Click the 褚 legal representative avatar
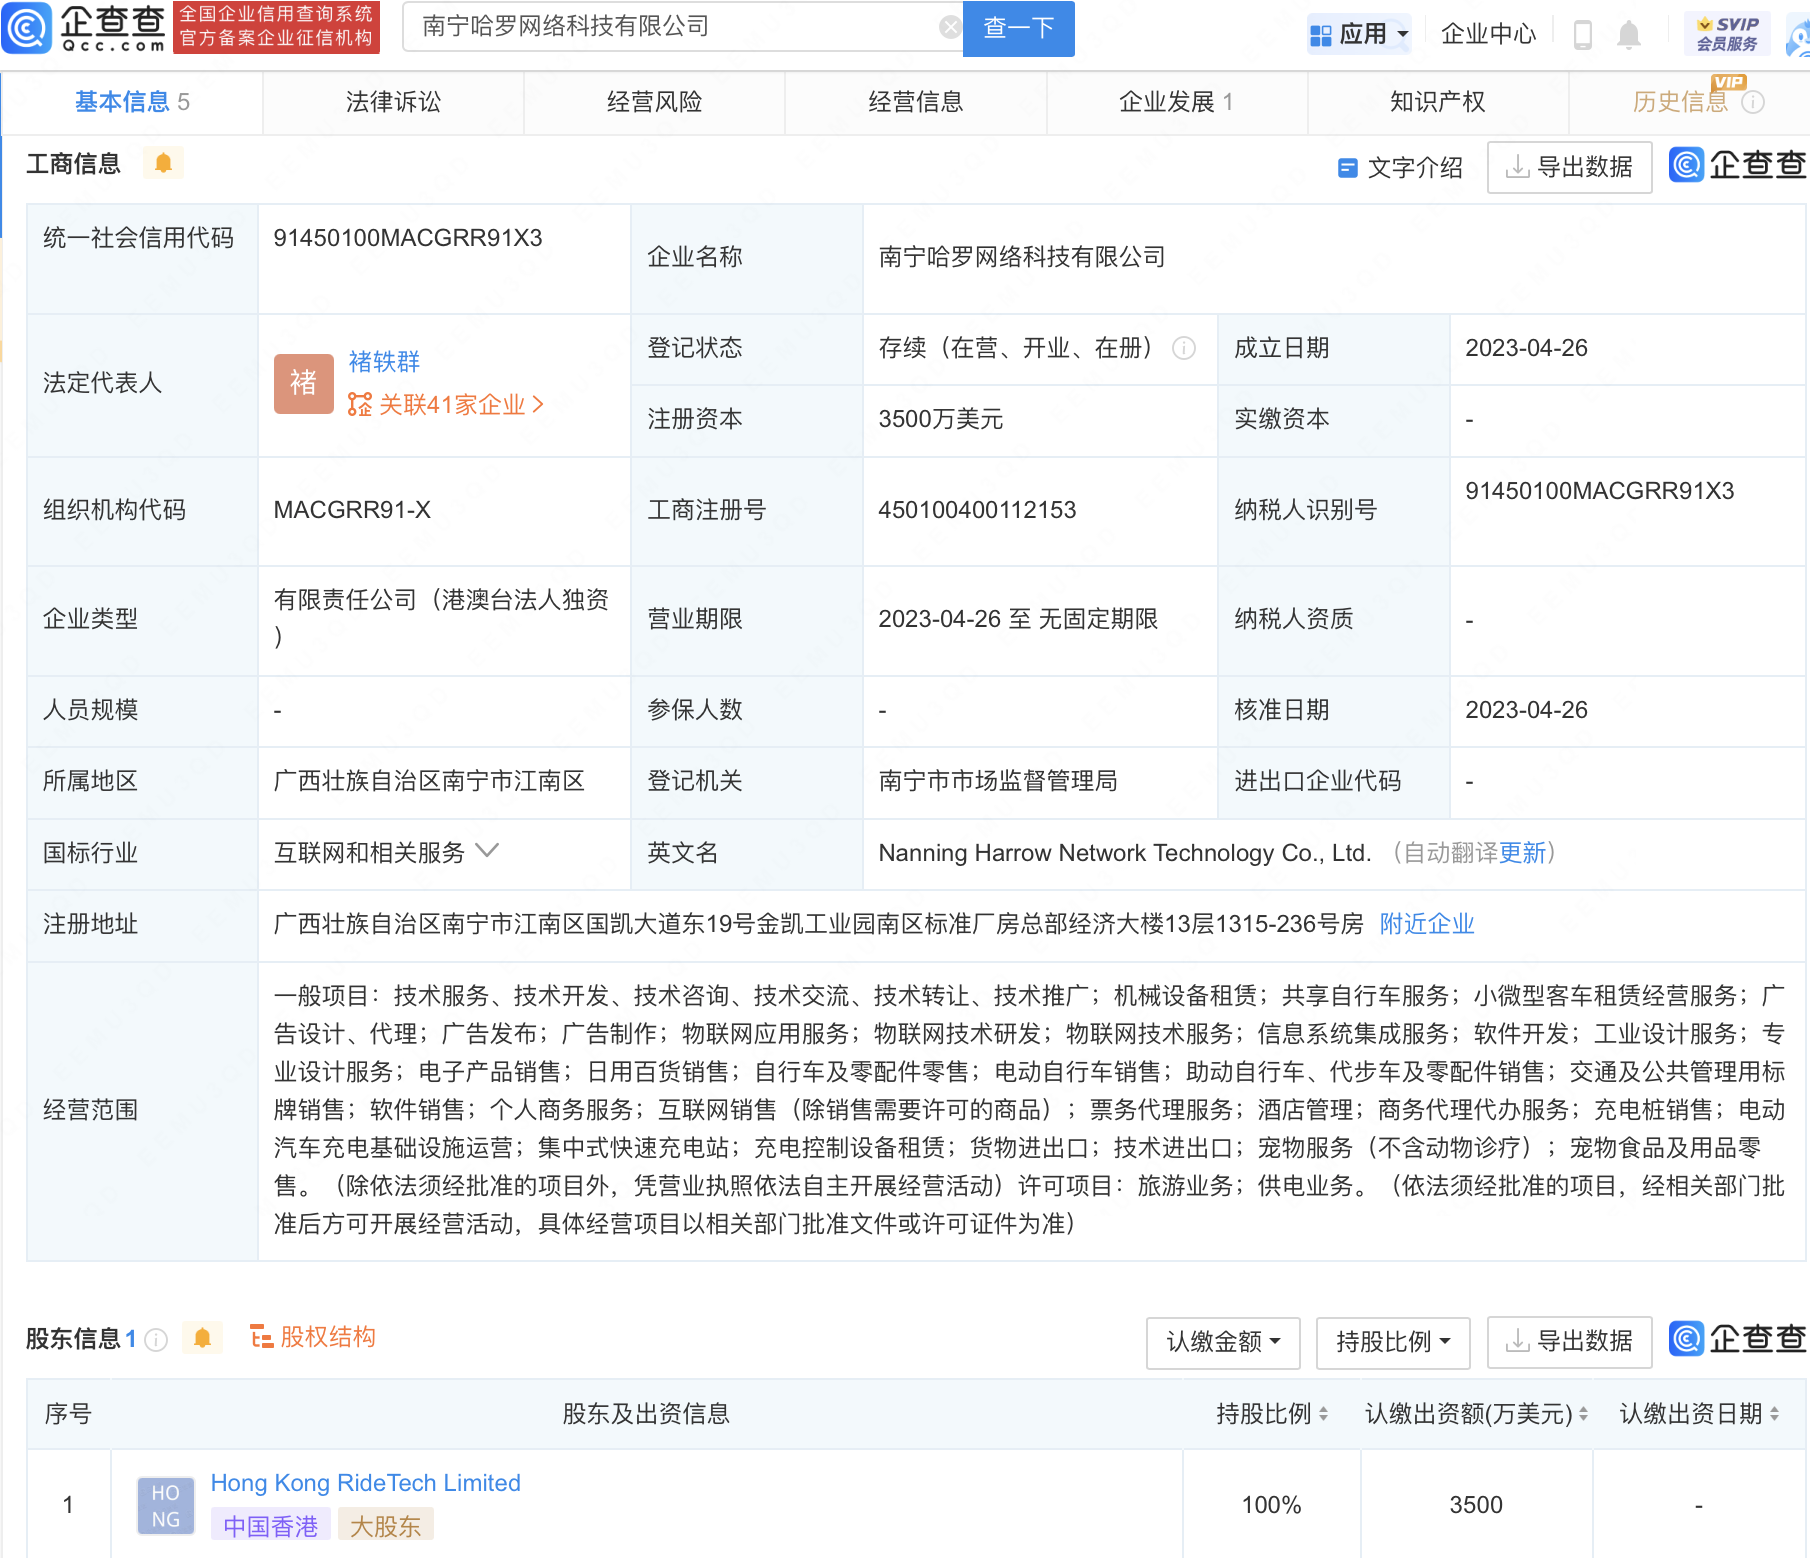The width and height of the screenshot is (1810, 1558). (x=303, y=383)
